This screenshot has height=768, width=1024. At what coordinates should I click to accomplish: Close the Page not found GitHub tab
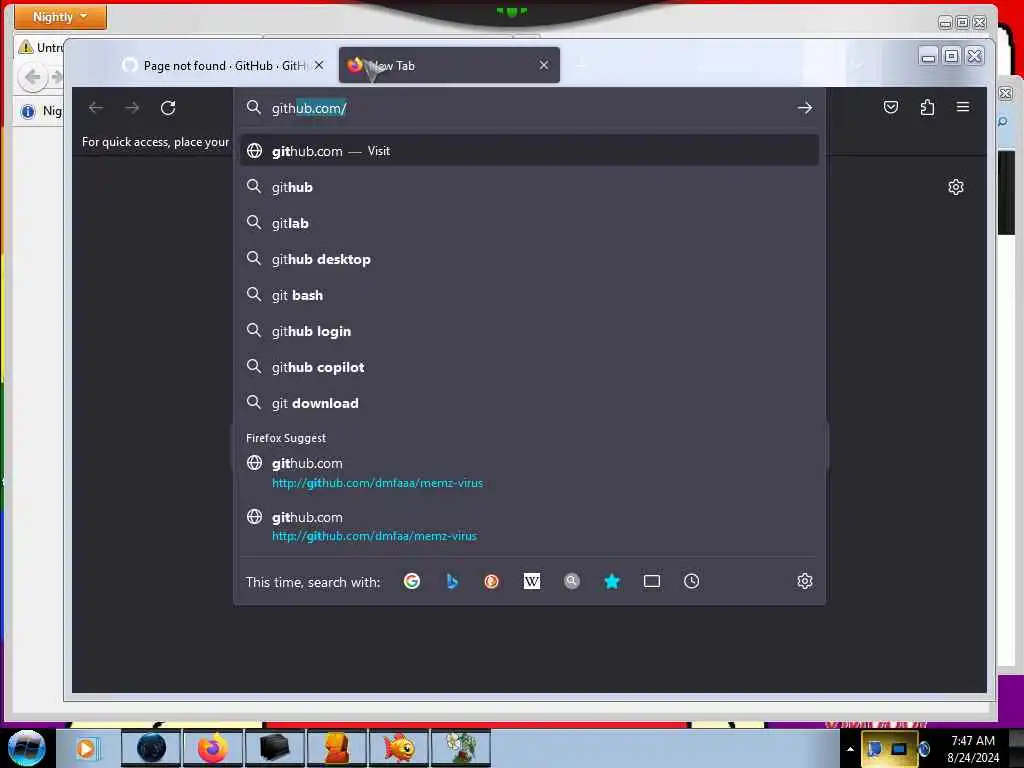tap(319, 65)
